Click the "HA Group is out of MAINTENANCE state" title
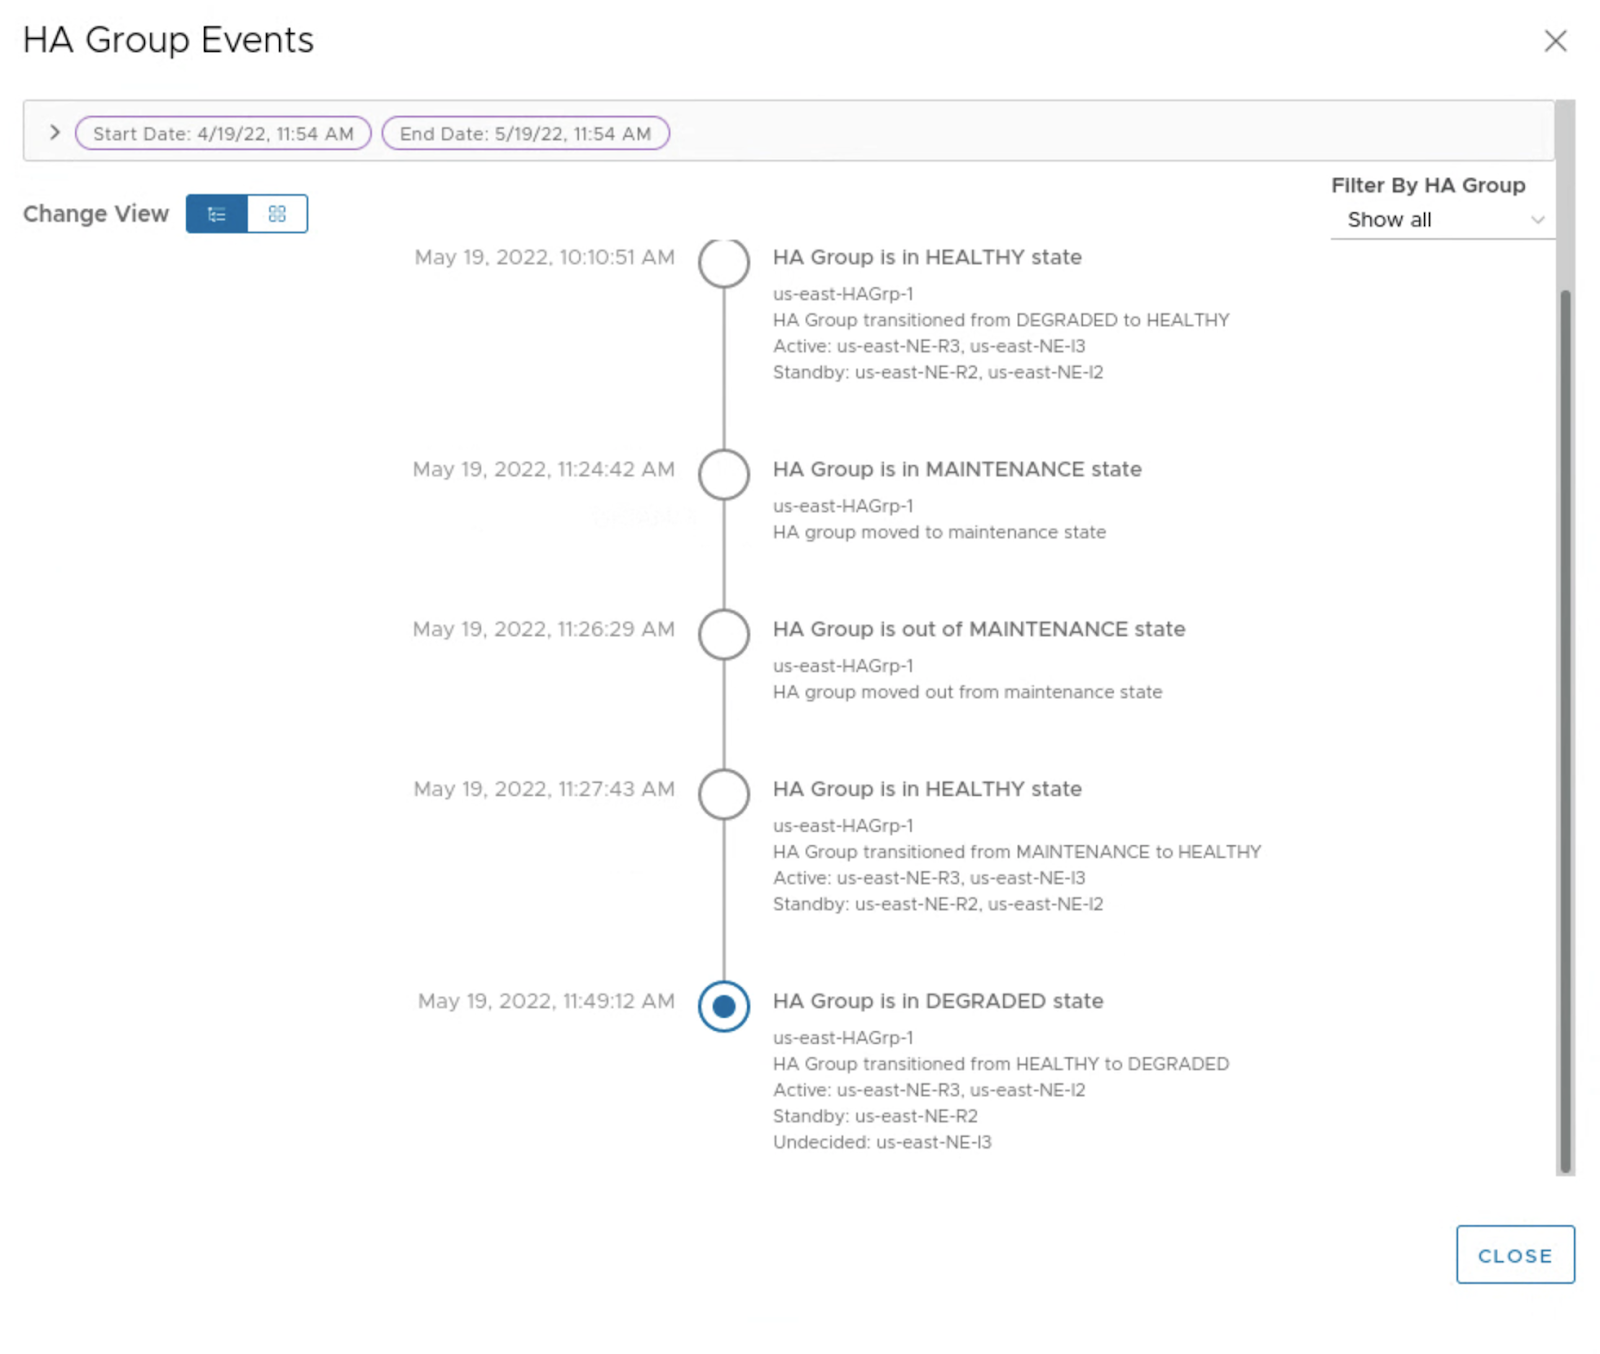The width and height of the screenshot is (1600, 1354). pyautogui.click(x=978, y=629)
